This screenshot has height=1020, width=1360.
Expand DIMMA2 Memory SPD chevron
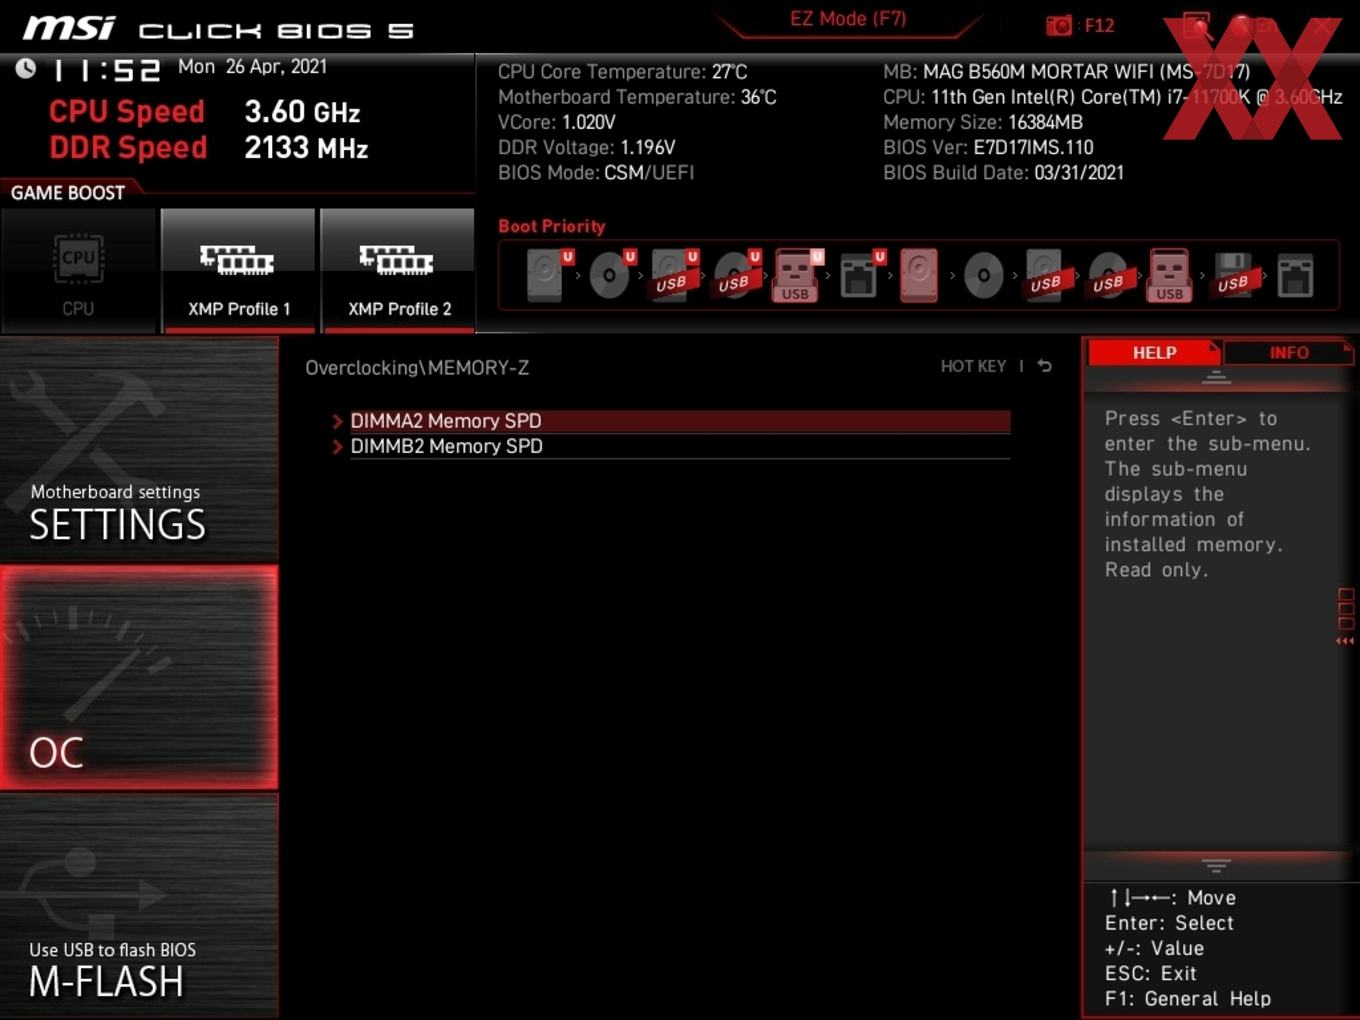338,421
